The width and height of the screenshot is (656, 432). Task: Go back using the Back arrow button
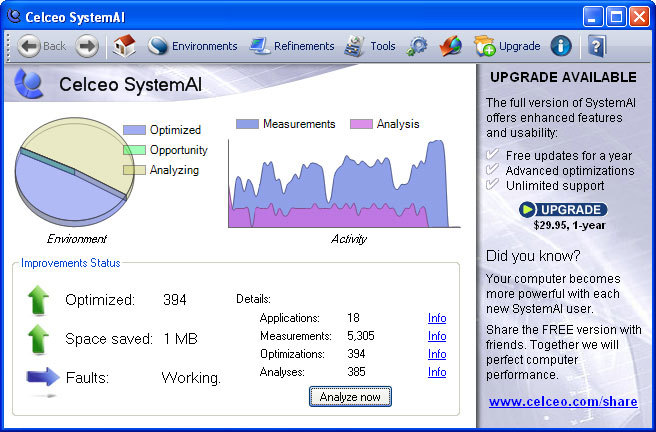(42, 46)
